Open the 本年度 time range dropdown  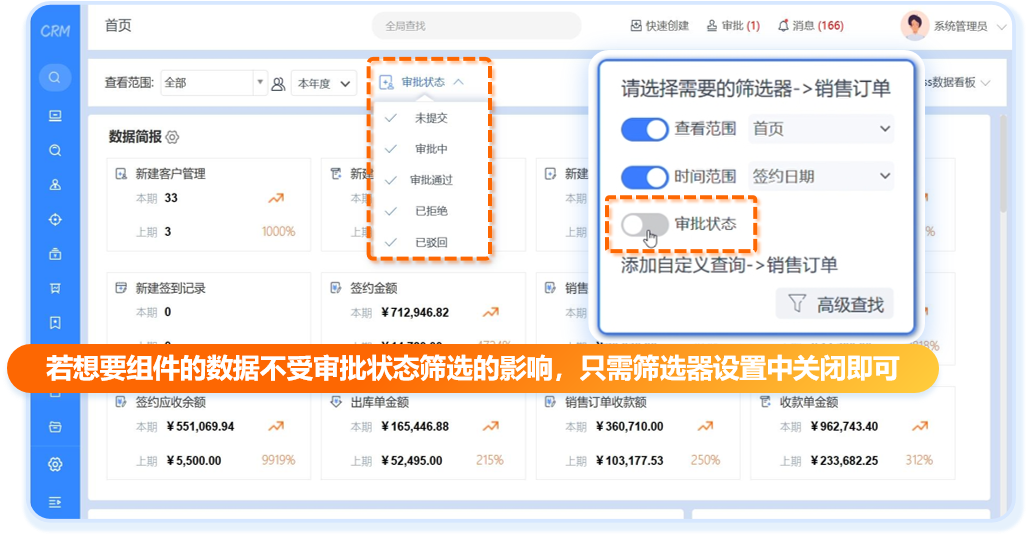click(x=325, y=84)
